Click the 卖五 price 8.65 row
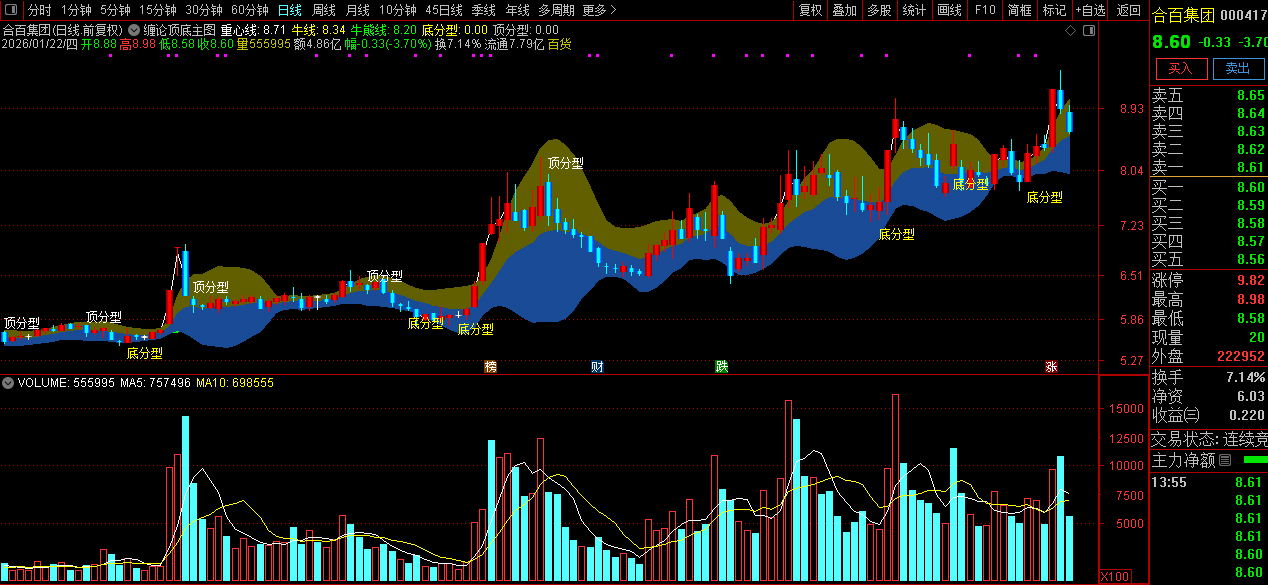The width and height of the screenshot is (1268, 585). pyautogui.click(x=1209, y=96)
